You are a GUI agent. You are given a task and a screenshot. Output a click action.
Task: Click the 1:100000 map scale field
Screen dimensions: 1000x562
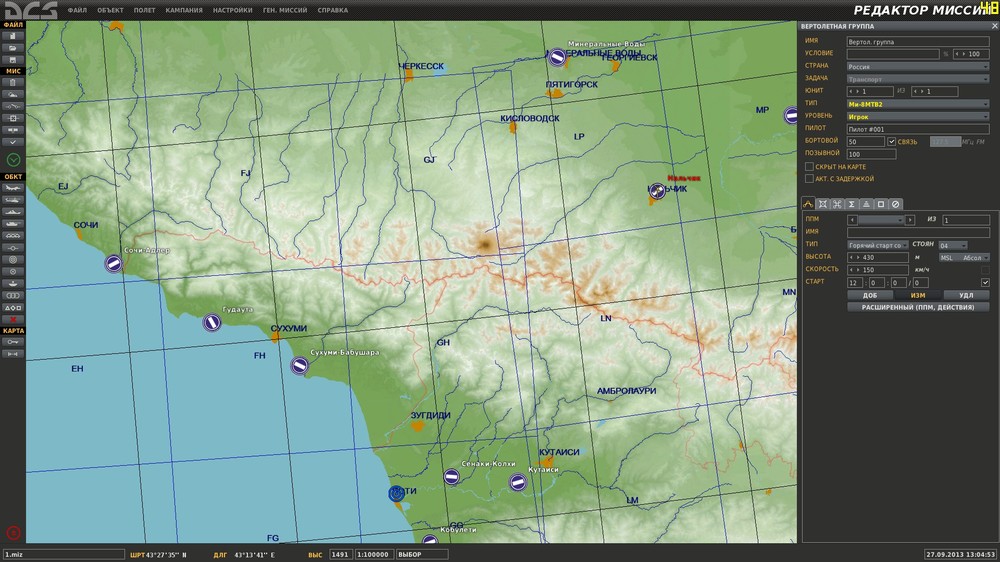click(374, 554)
